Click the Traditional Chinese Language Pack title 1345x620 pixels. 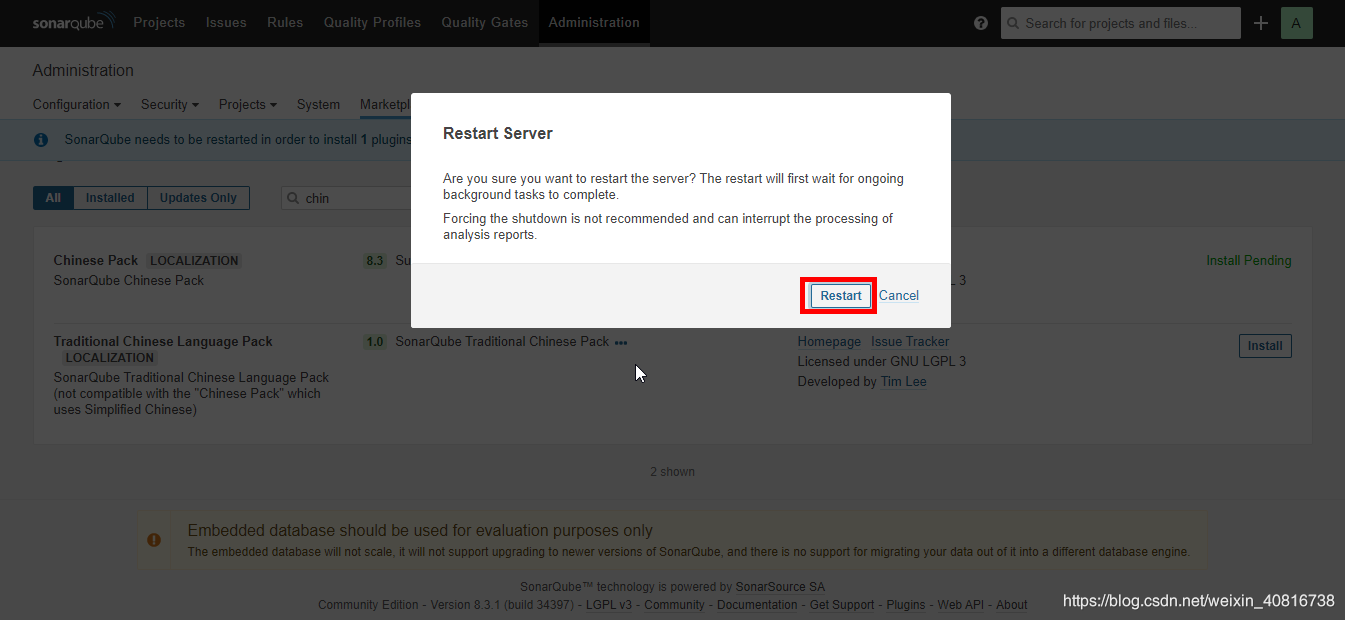[x=163, y=342]
